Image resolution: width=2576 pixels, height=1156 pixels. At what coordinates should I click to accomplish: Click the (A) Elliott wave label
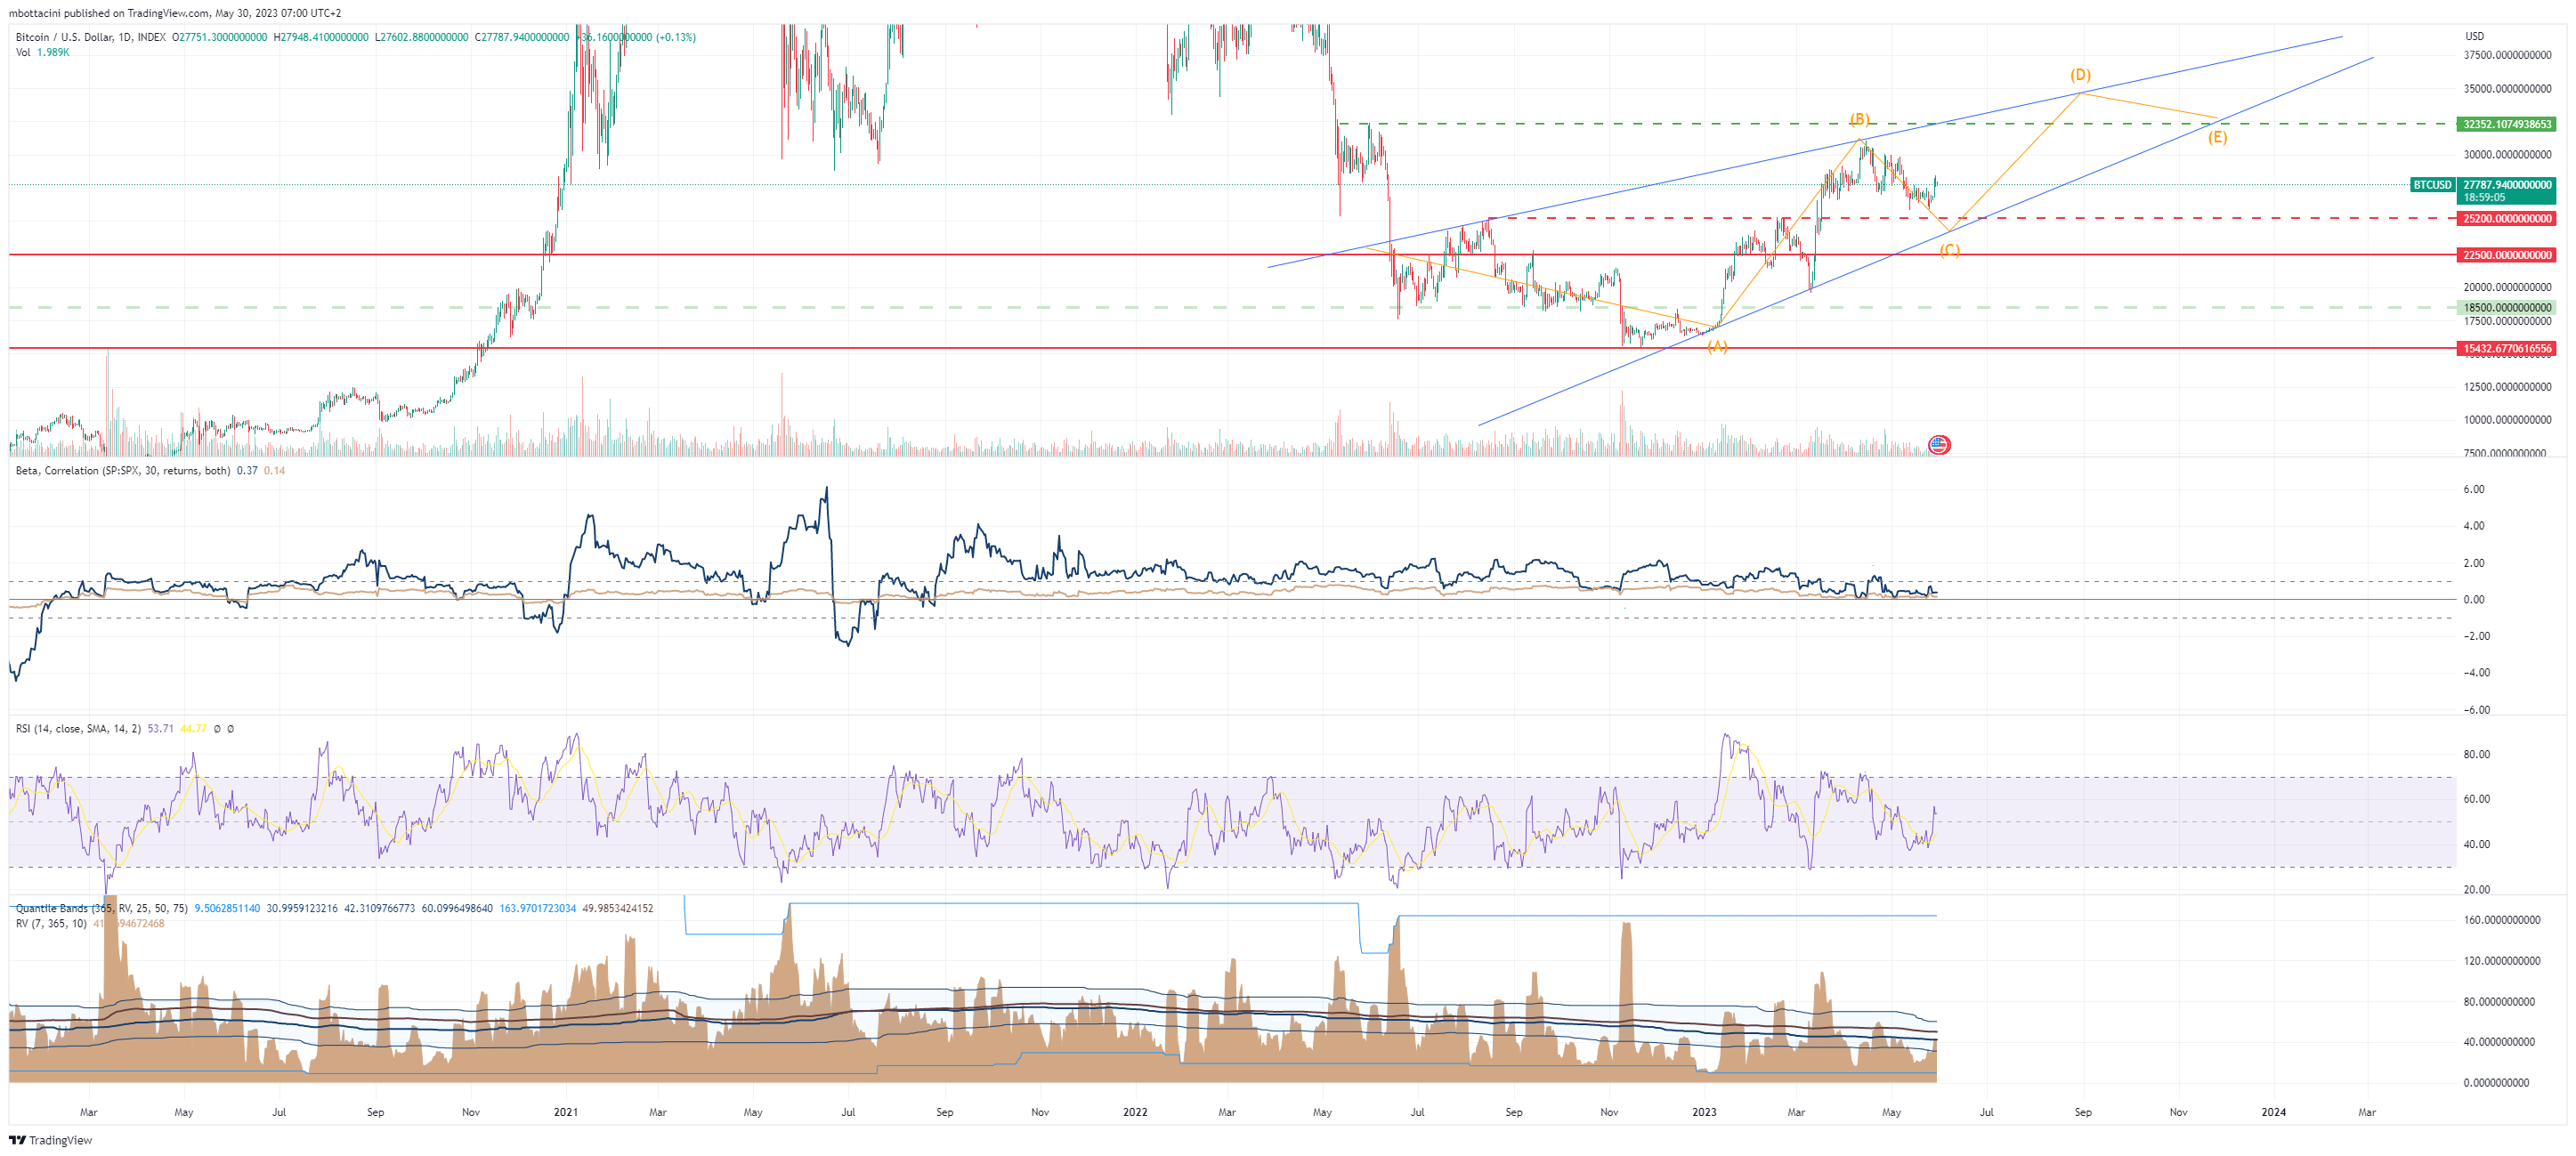pos(1717,347)
